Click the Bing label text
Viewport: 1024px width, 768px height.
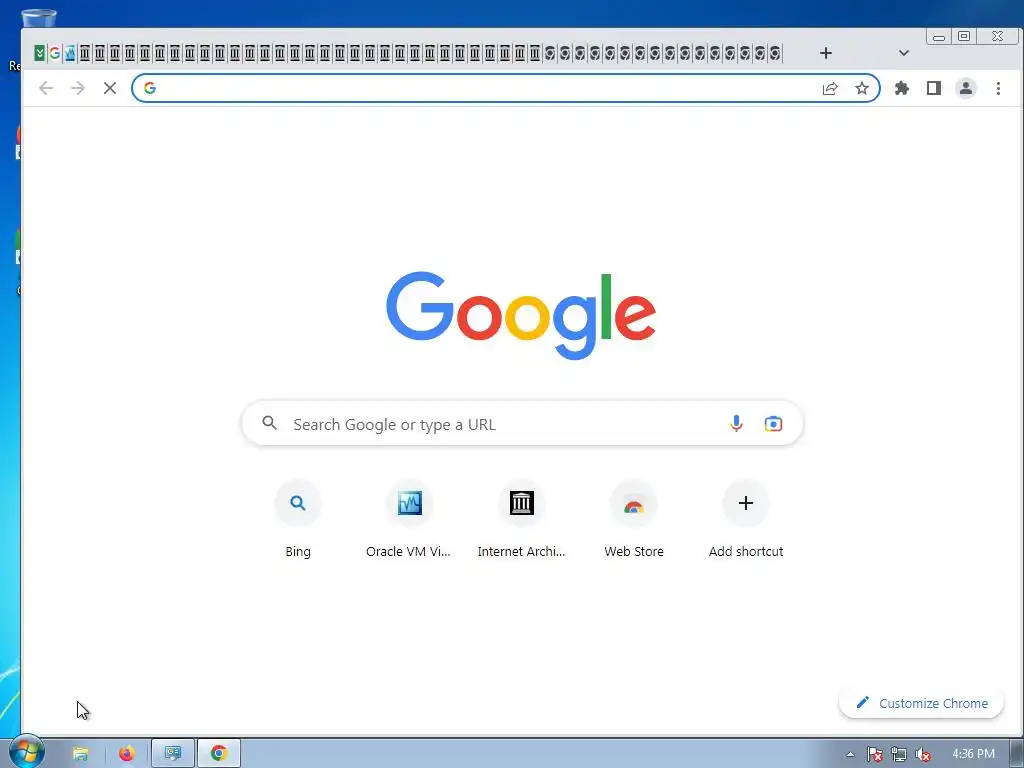[298, 551]
